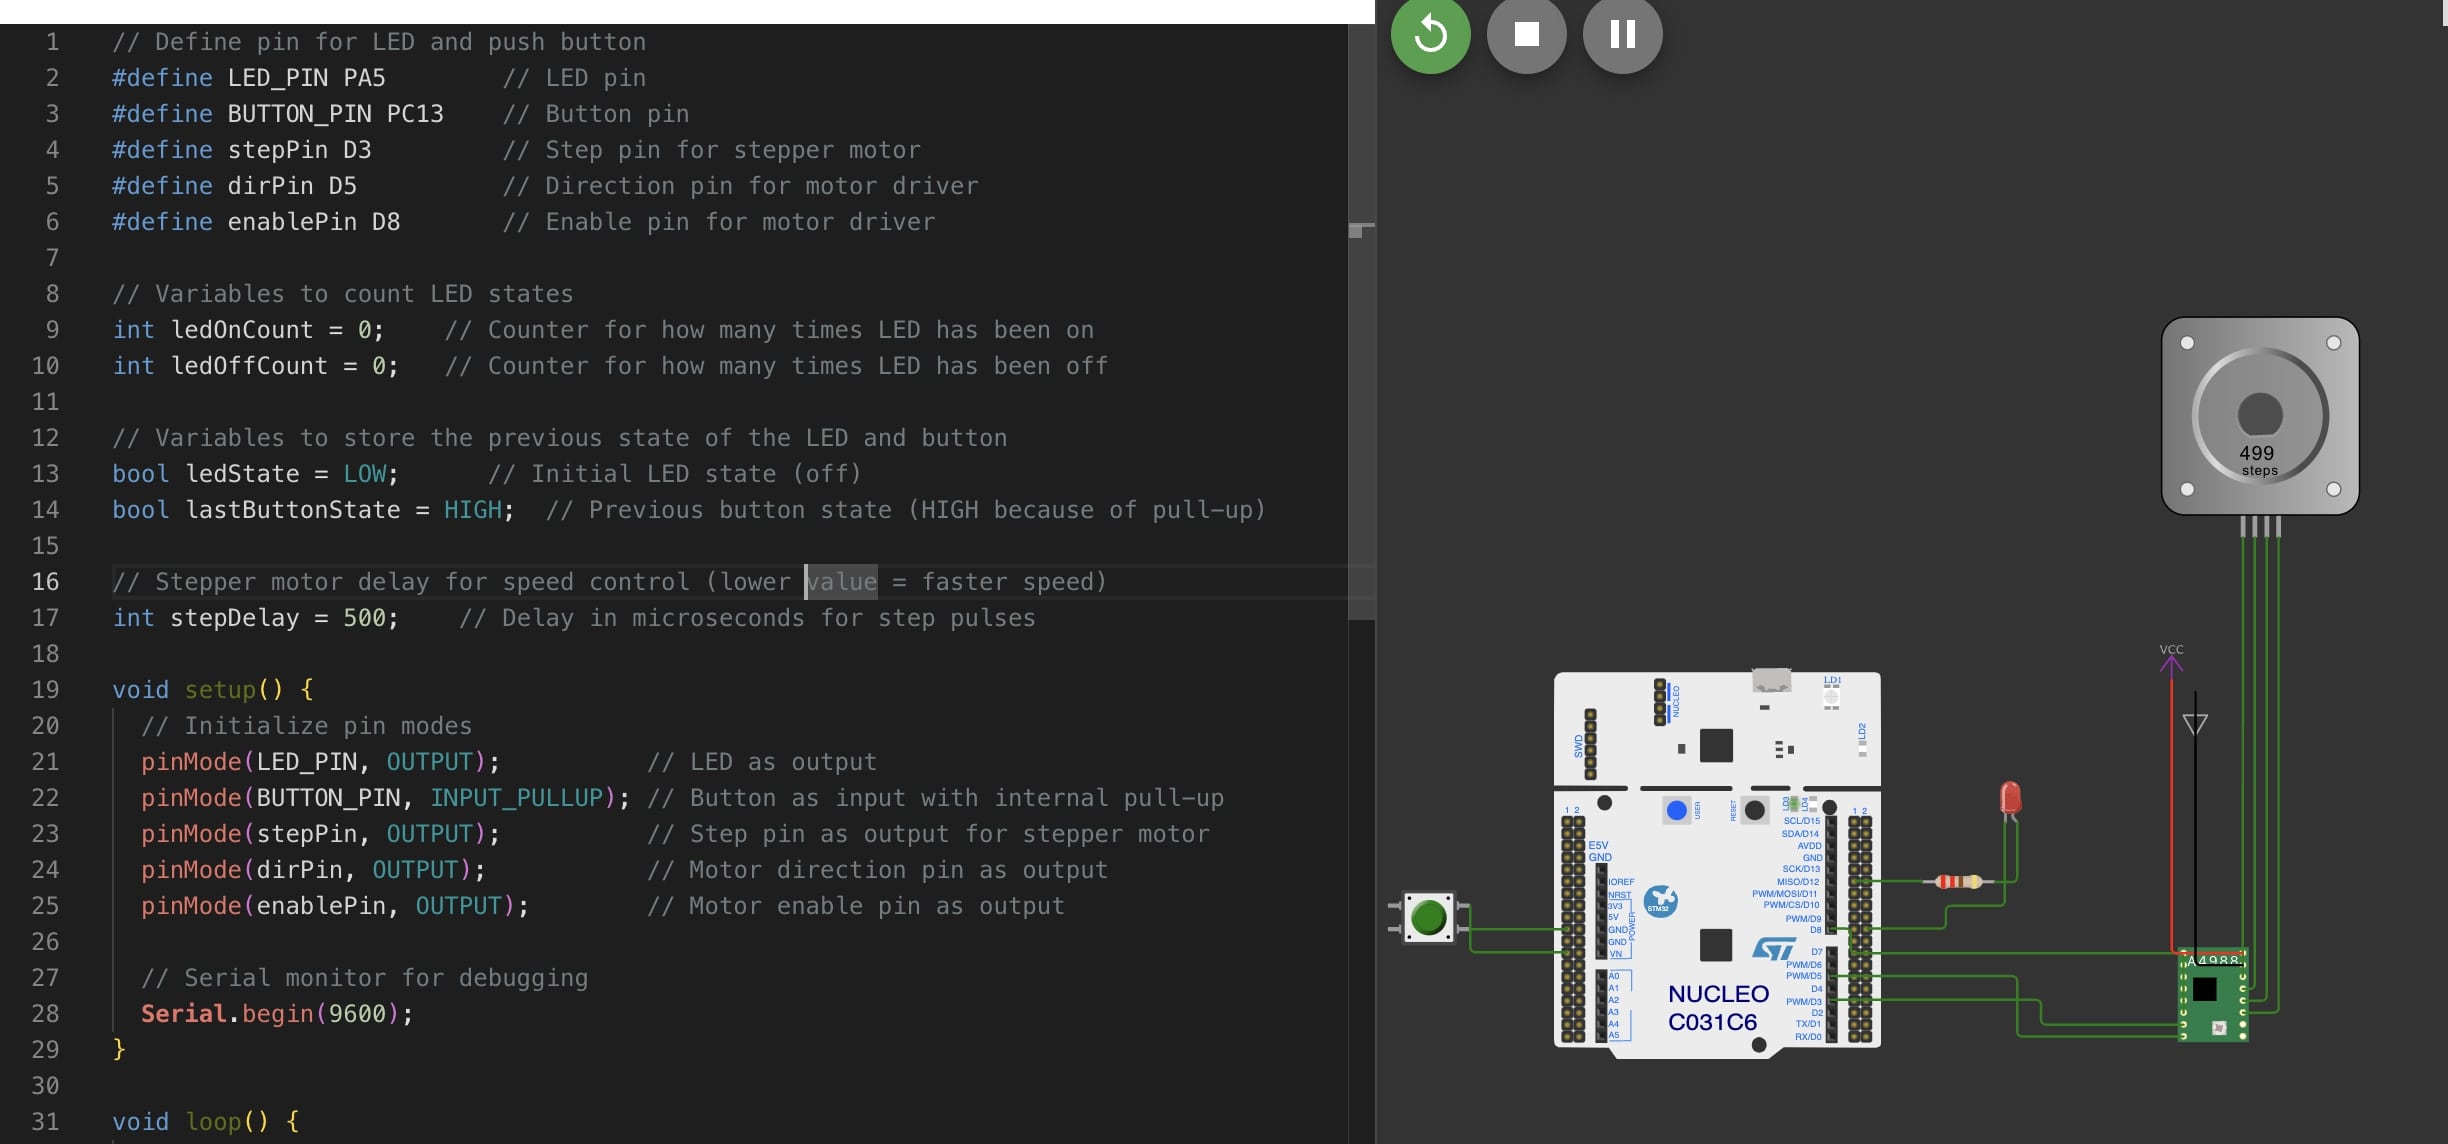
Task: Click lastButtonState = HIGH declaration
Action: 313,510
